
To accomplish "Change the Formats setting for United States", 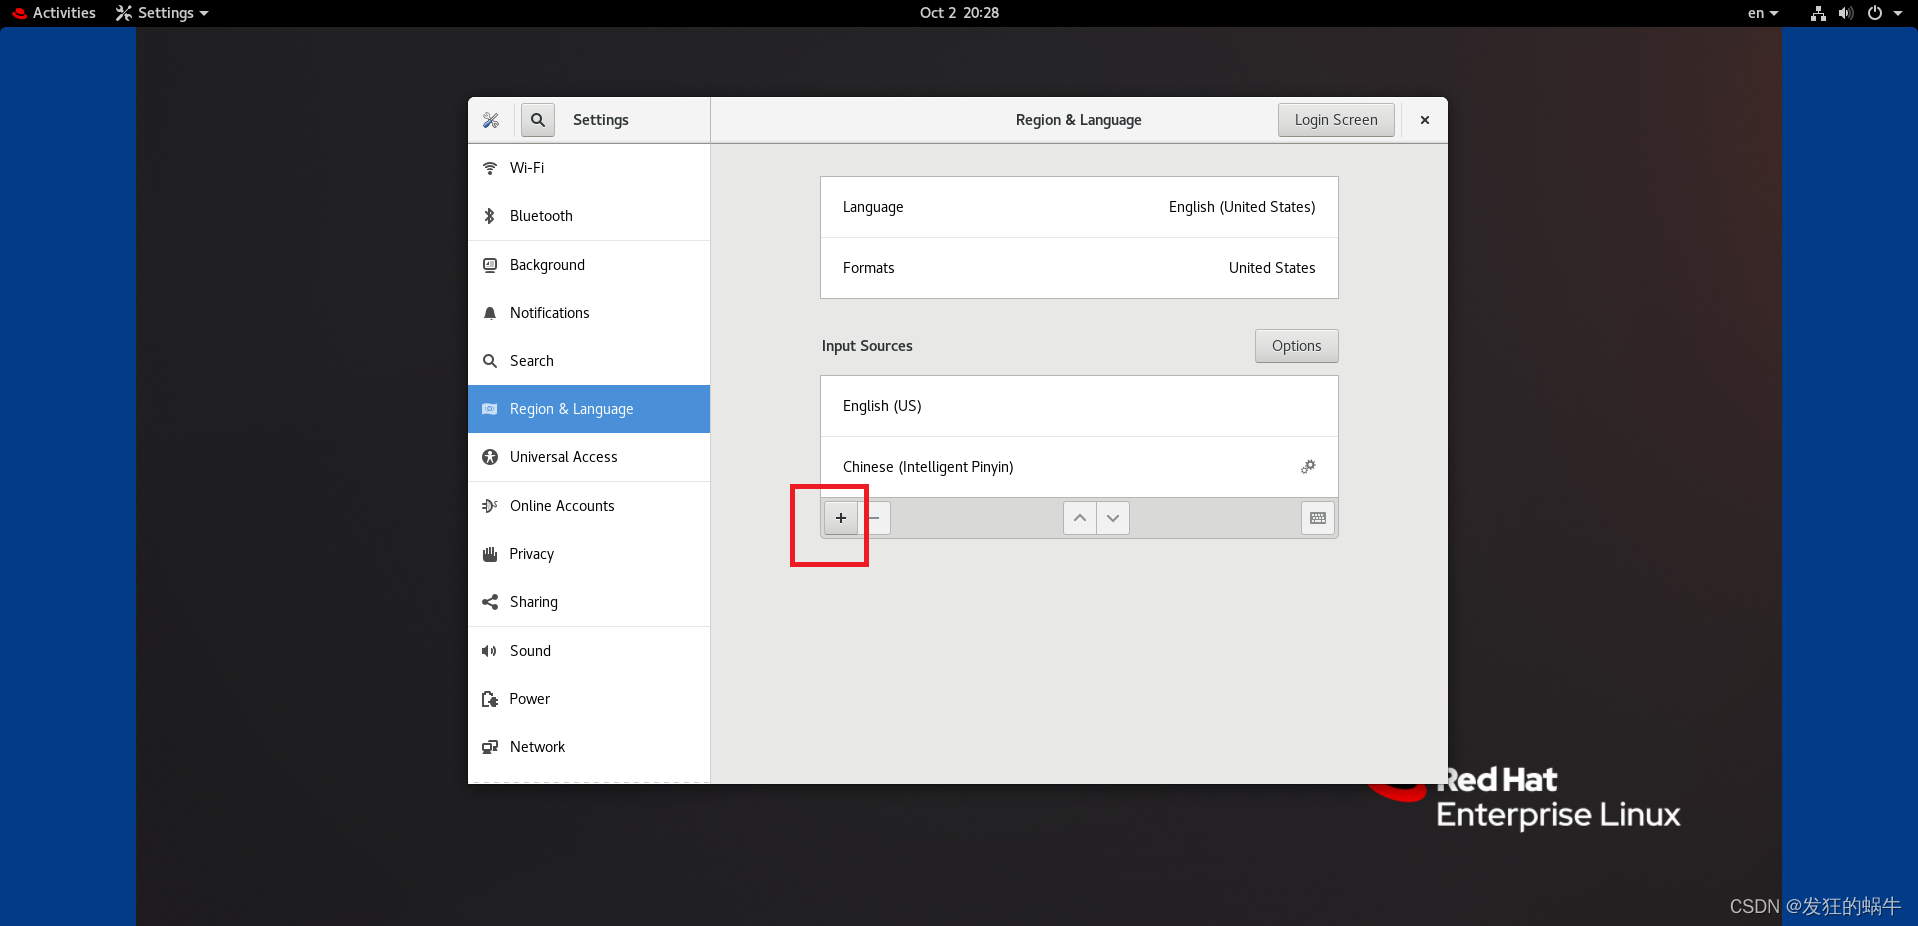I will point(1078,268).
